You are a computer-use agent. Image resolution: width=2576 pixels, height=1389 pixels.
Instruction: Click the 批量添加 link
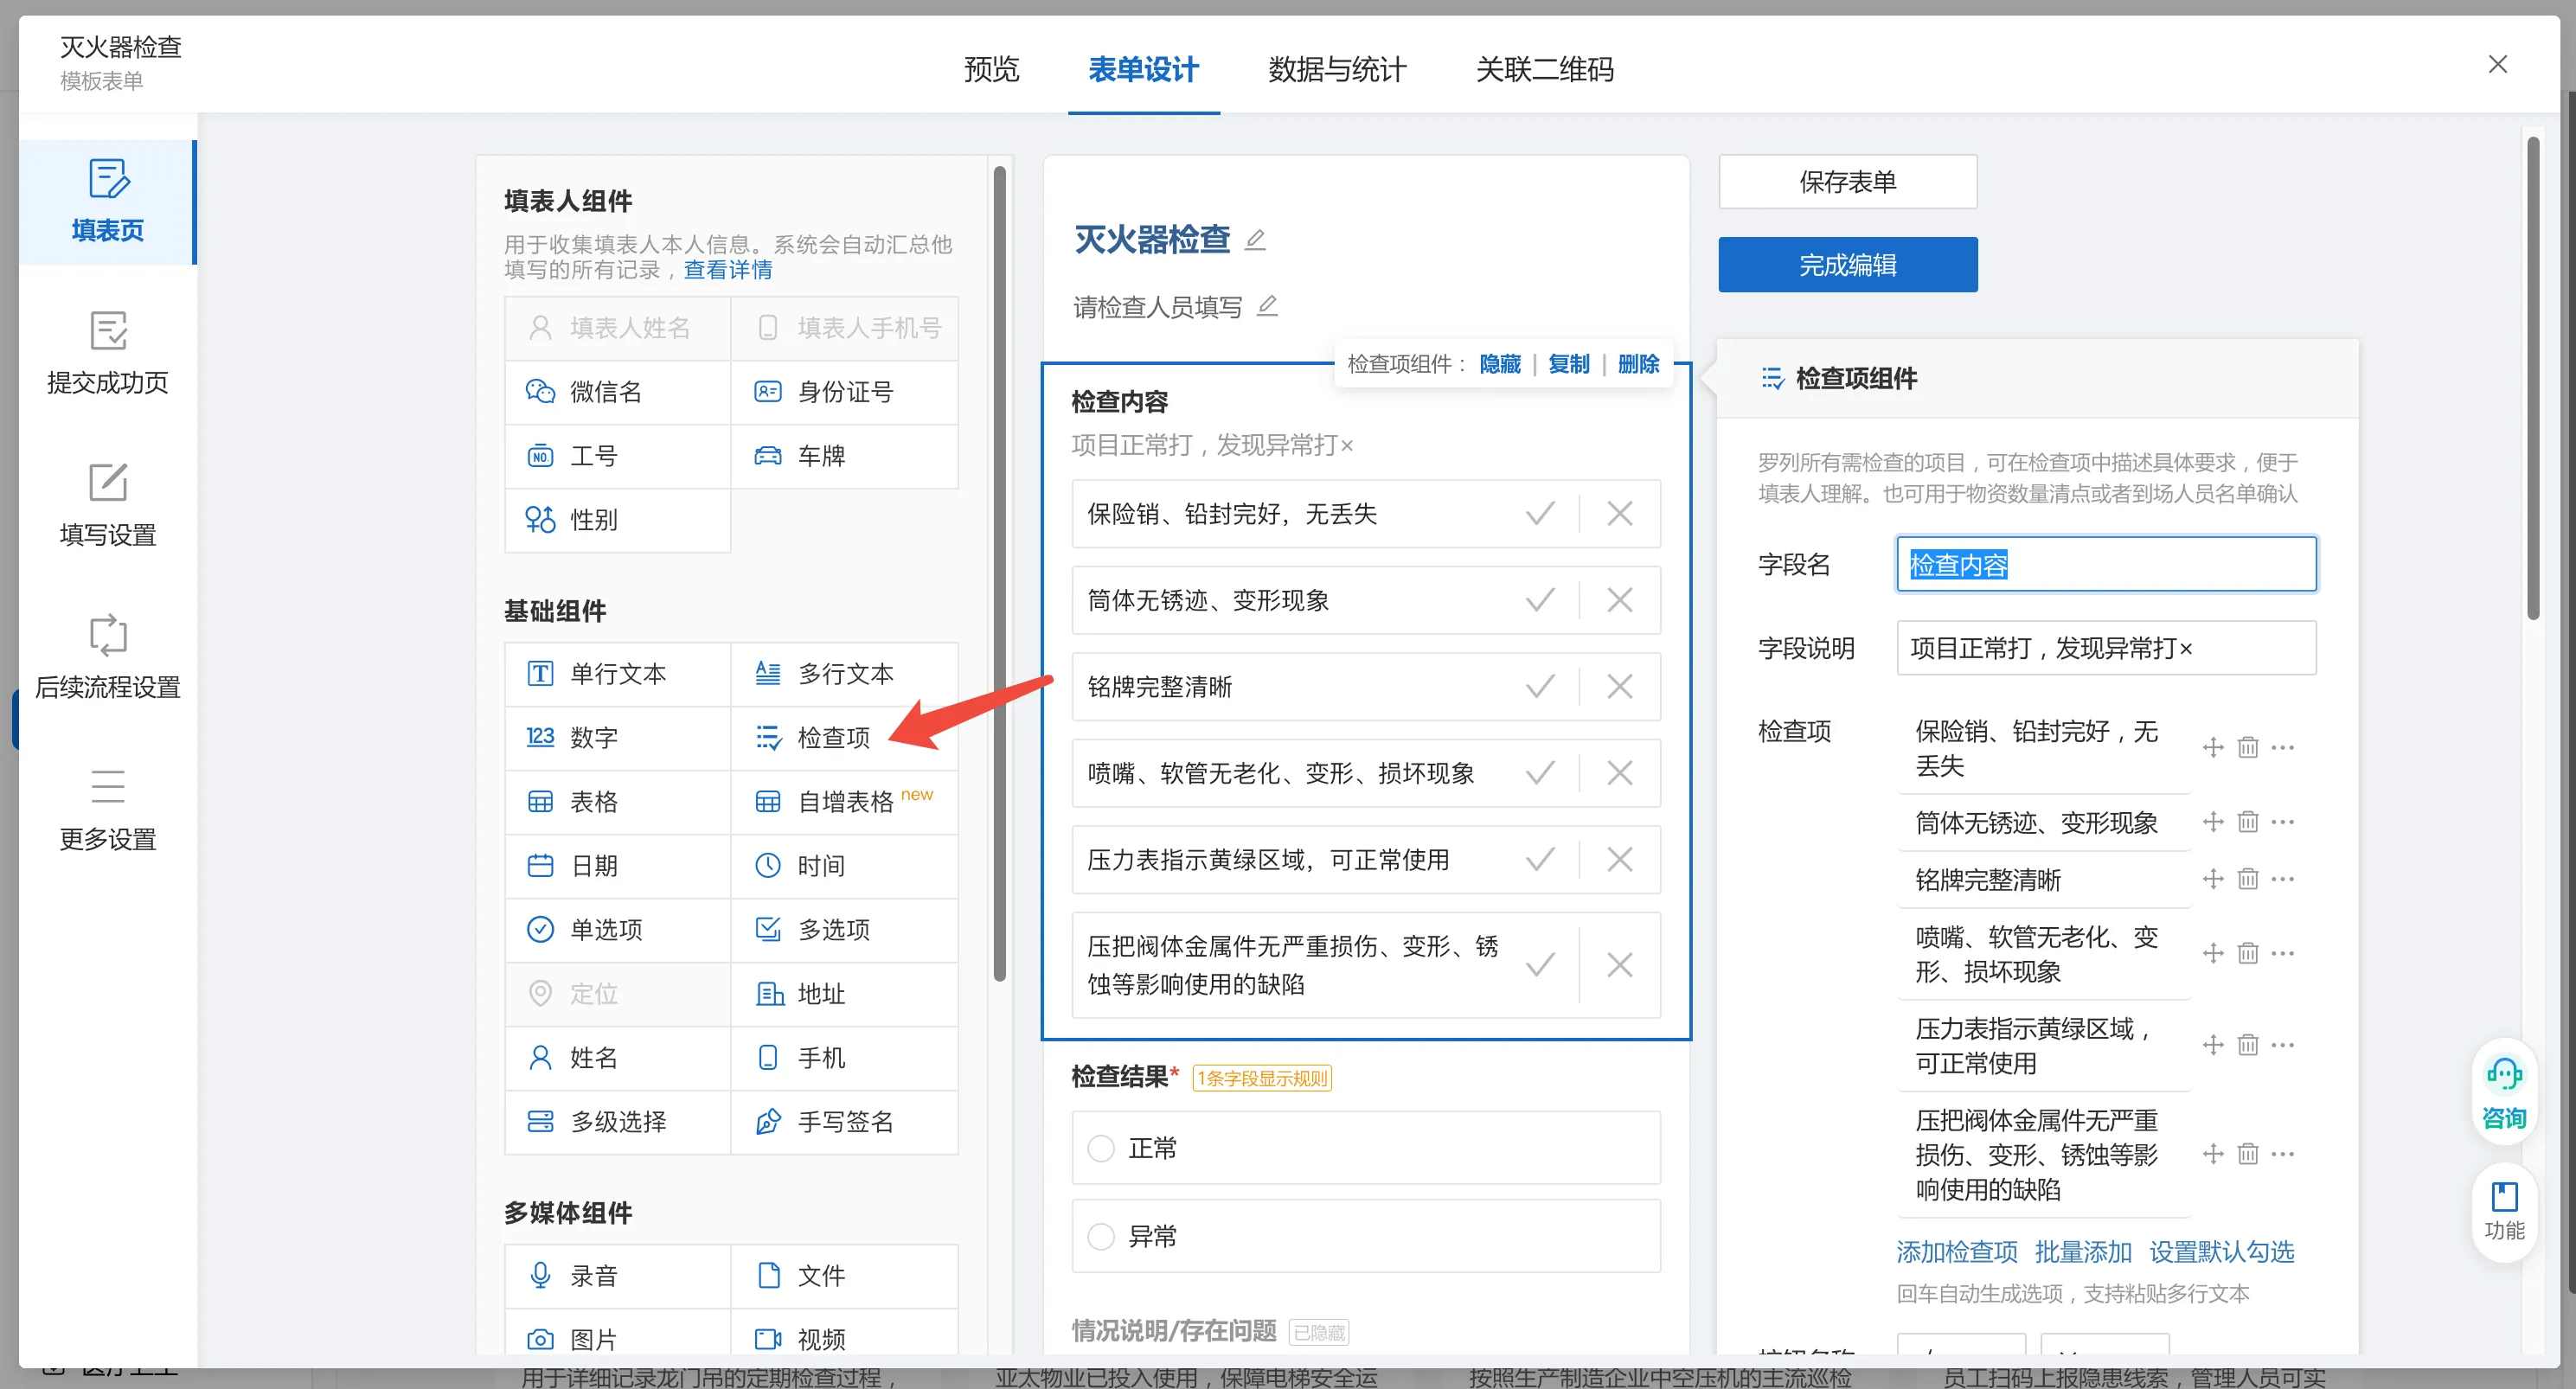(x=2083, y=1252)
